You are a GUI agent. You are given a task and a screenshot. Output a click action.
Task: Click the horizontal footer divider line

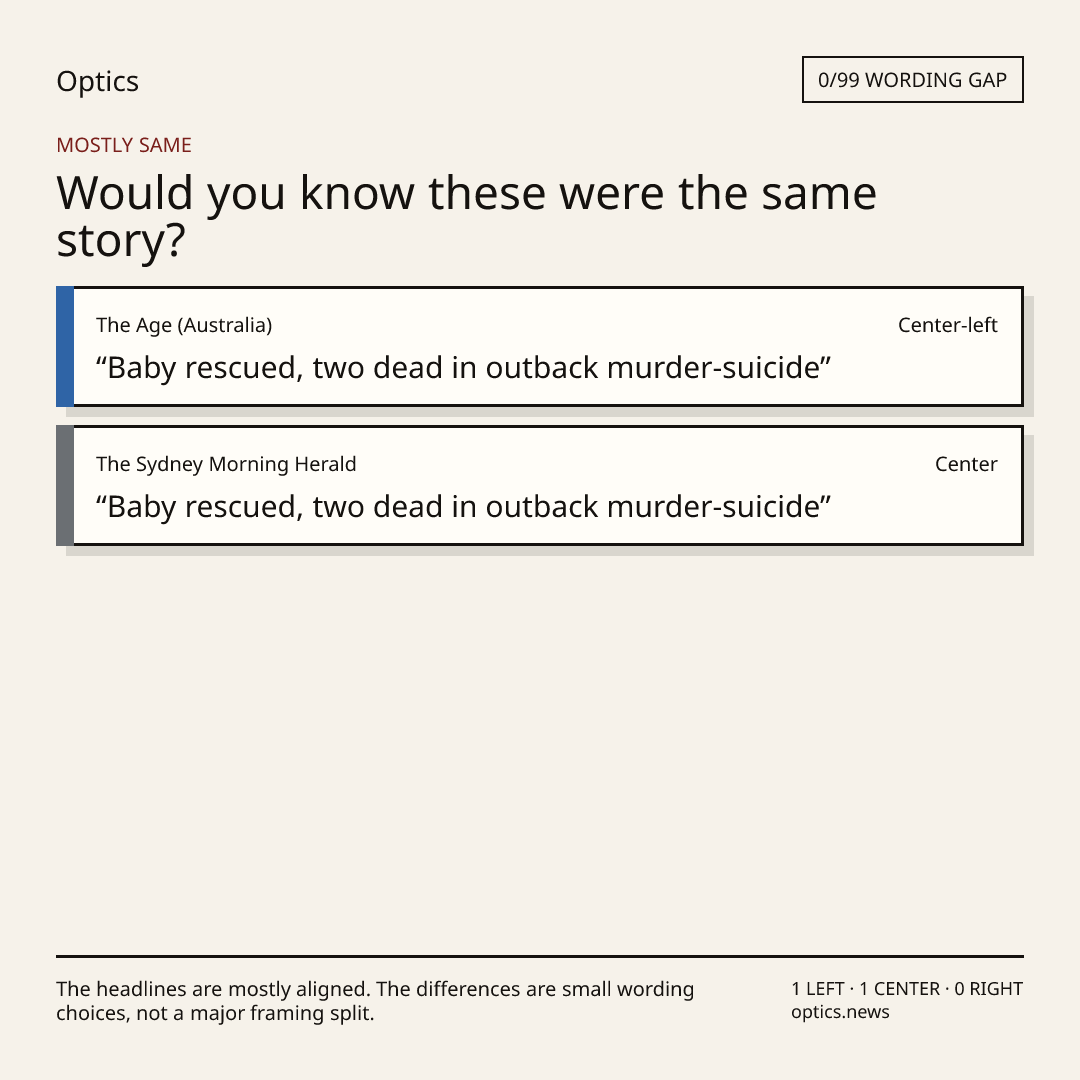[540, 956]
